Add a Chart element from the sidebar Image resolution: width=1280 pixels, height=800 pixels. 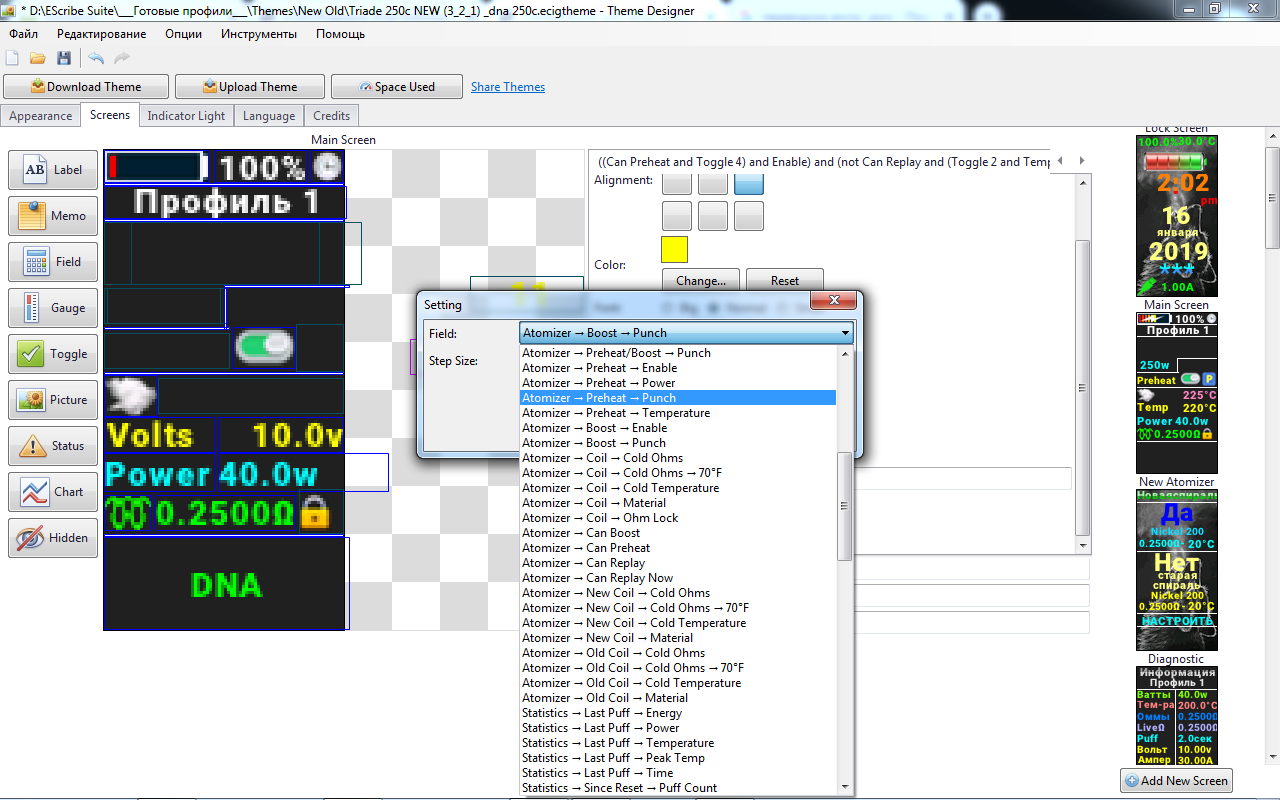(54, 492)
